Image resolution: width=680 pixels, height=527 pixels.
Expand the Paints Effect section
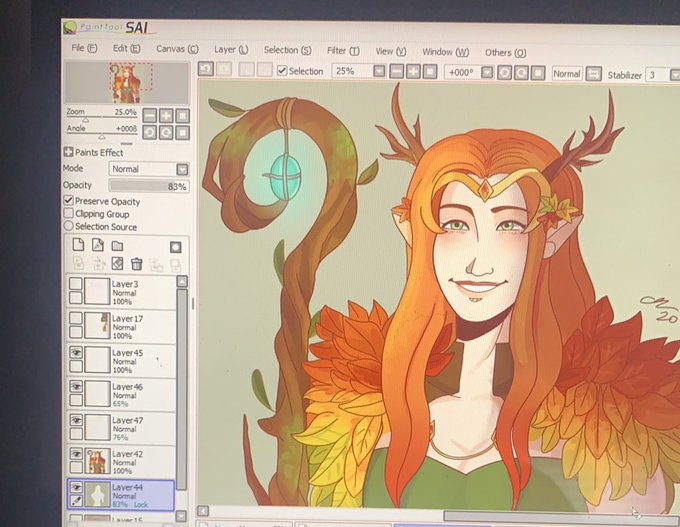point(68,152)
